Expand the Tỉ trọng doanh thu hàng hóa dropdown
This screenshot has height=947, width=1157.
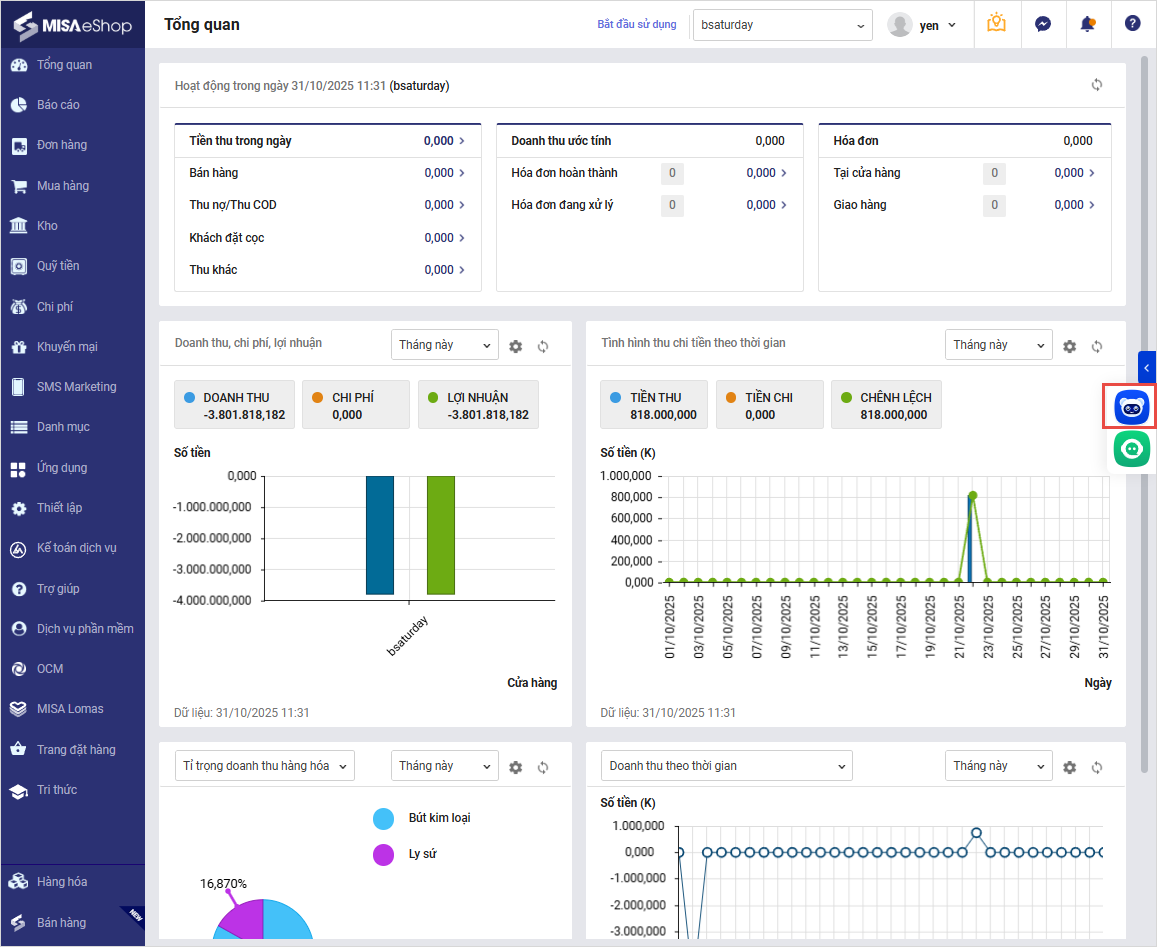pyautogui.click(x=265, y=766)
